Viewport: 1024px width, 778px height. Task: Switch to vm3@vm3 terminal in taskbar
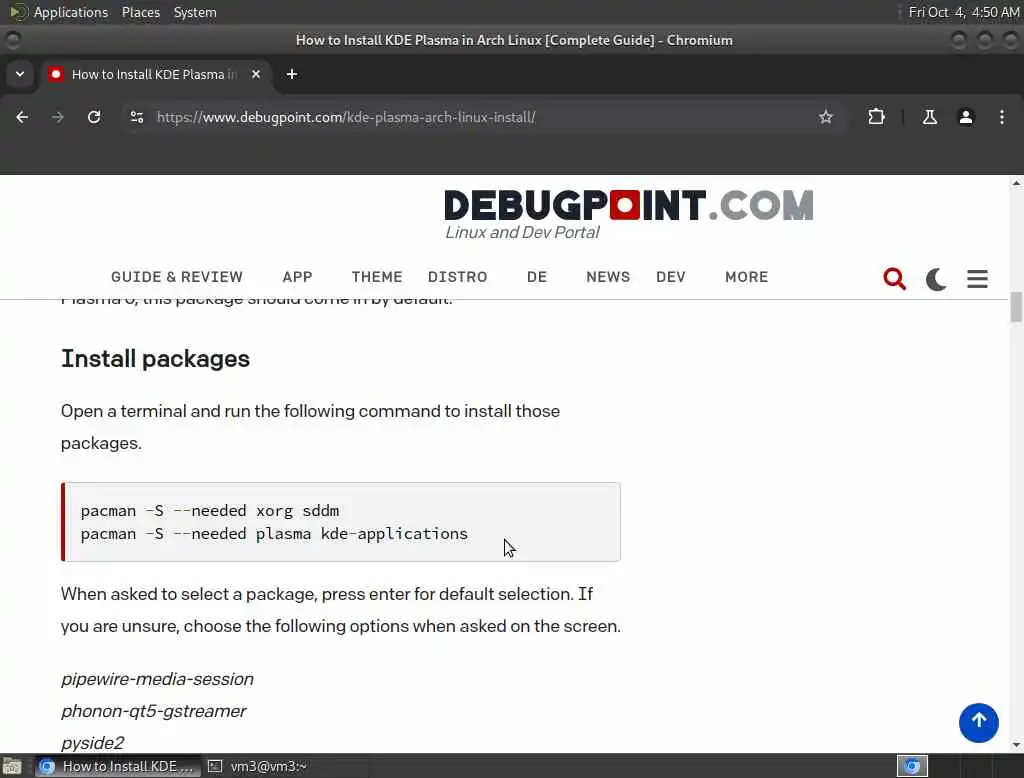point(258,766)
